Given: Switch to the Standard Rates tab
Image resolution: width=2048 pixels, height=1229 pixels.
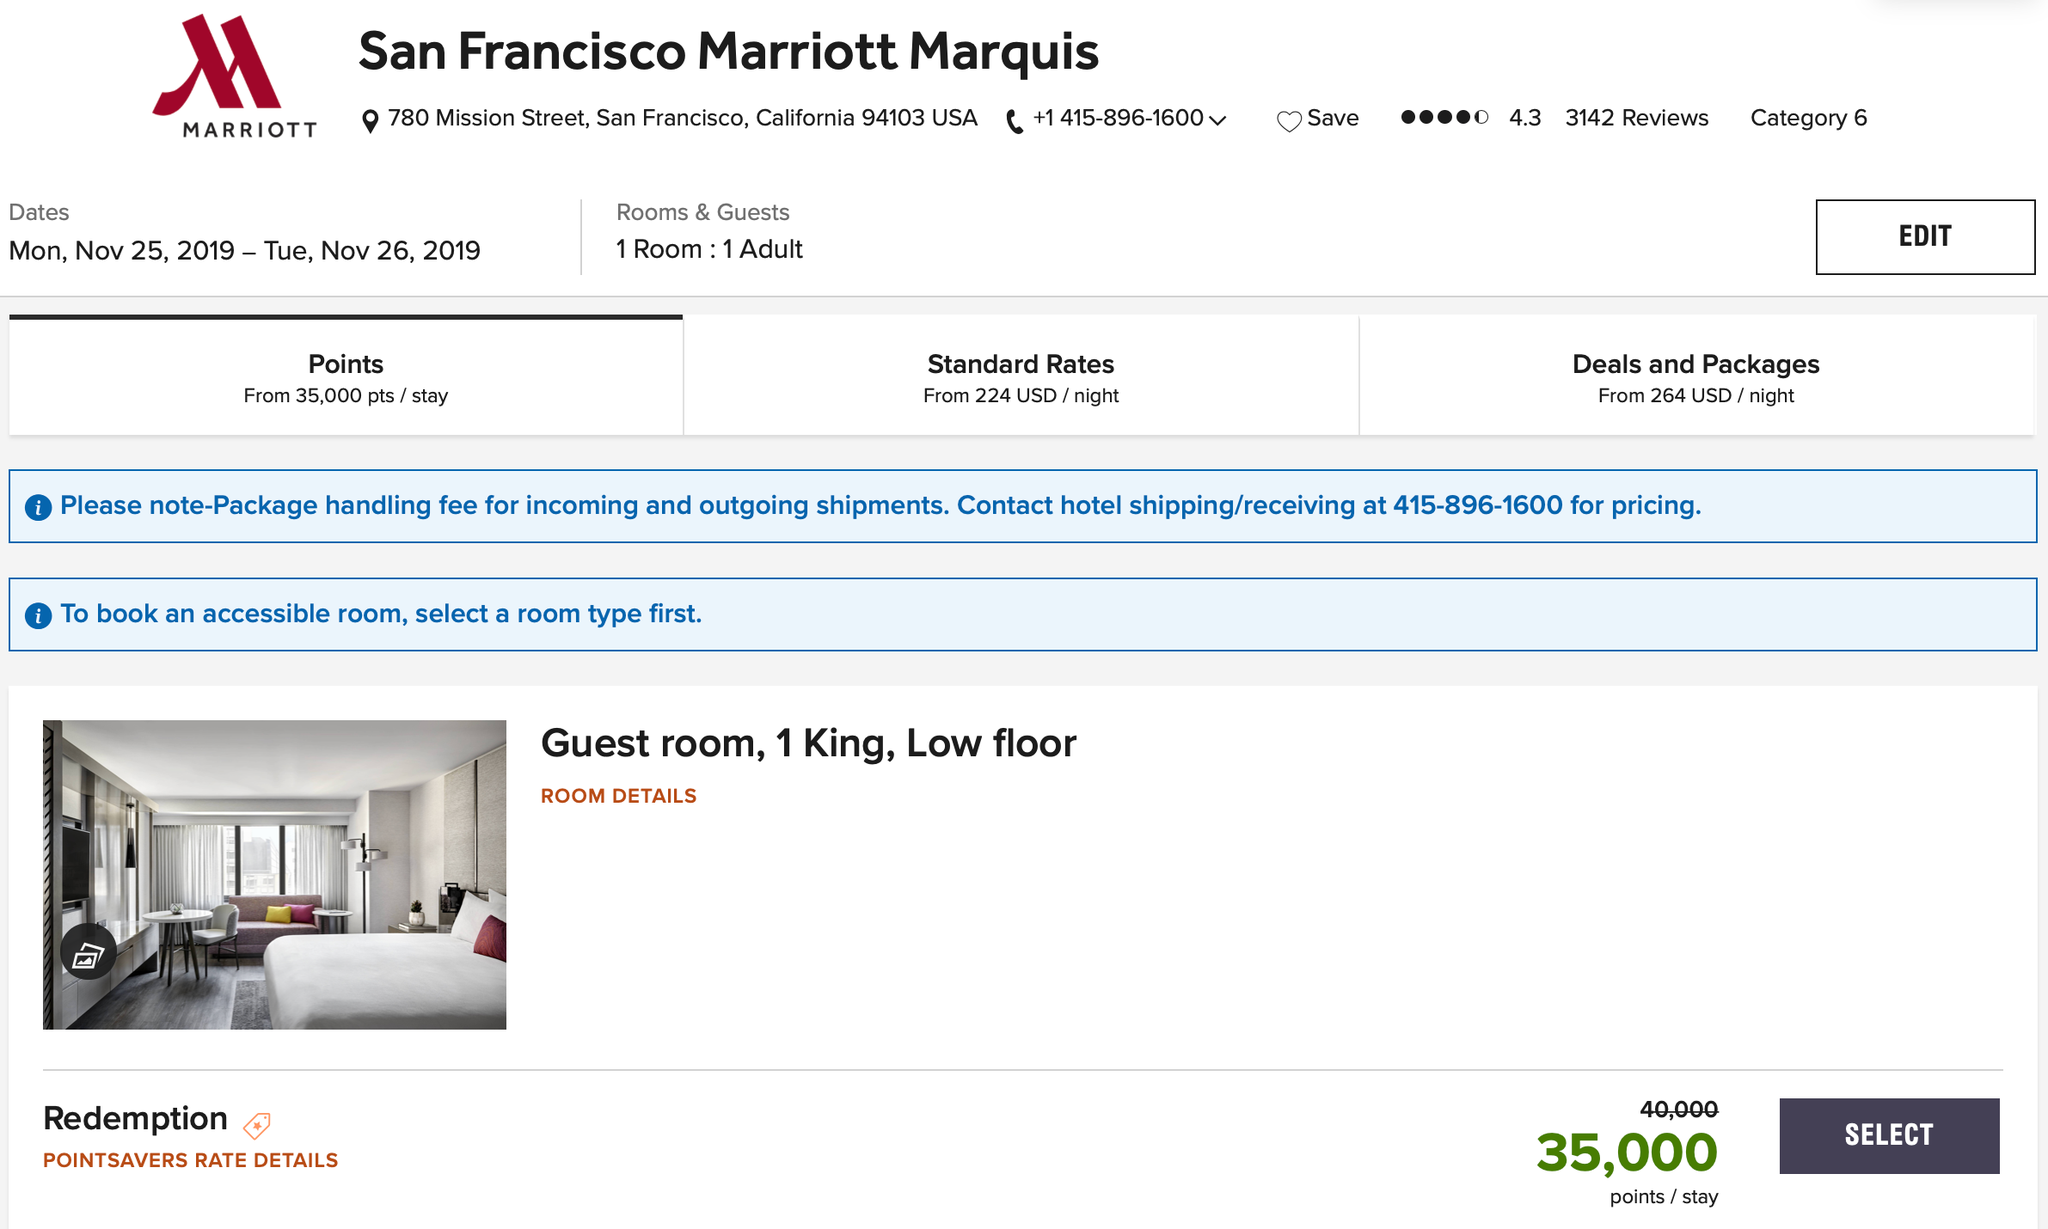Looking at the screenshot, I should coord(1020,377).
